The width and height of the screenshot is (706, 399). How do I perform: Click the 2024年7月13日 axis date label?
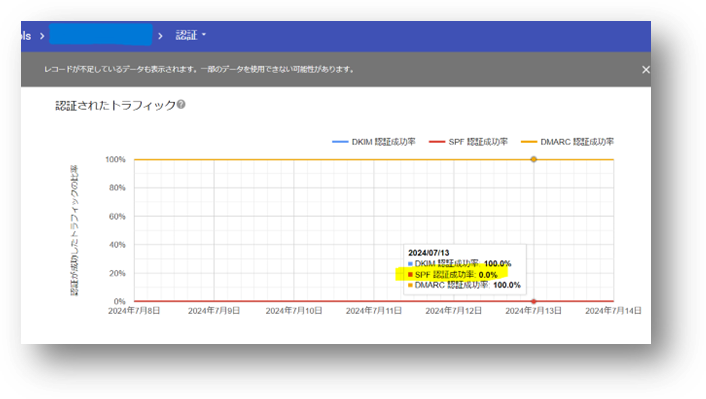533,311
